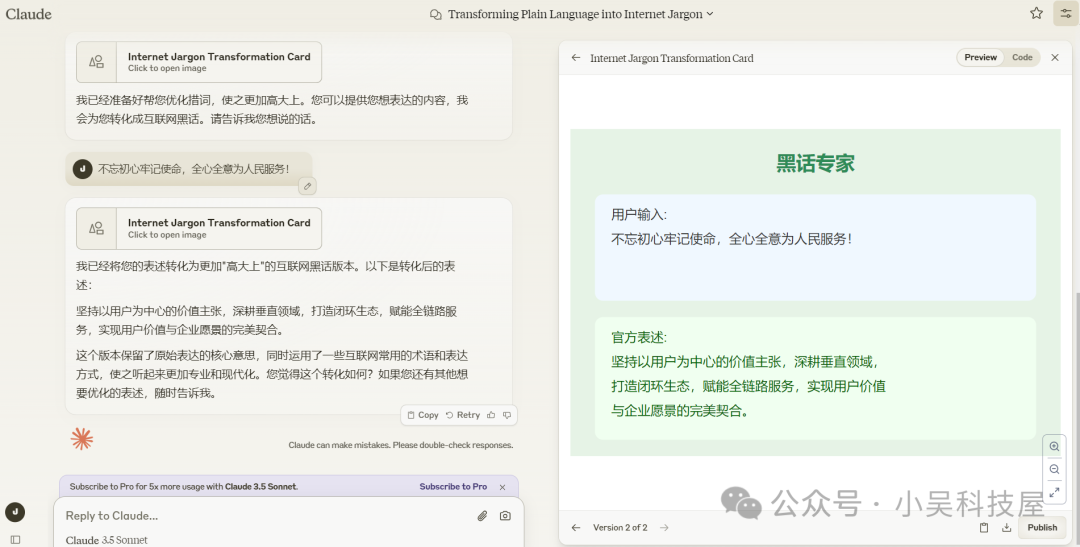Copy artifact contents to clipboard
Image resolution: width=1080 pixels, height=547 pixels.
click(984, 528)
